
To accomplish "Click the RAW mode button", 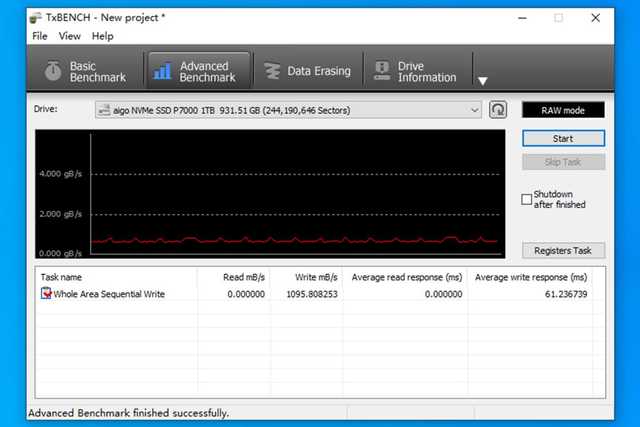I will click(563, 110).
